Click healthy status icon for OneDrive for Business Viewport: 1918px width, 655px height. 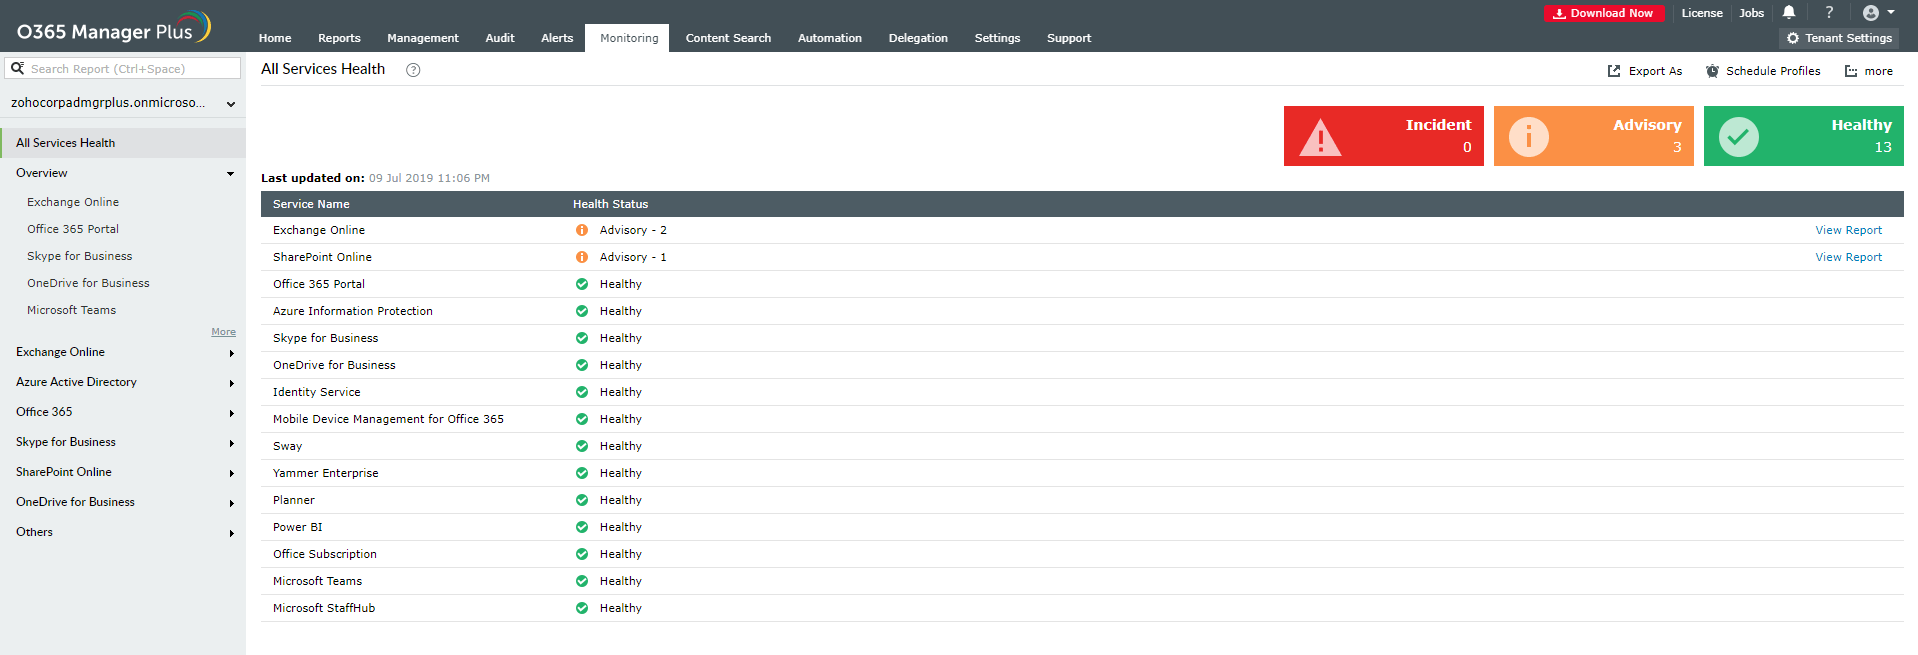582,365
